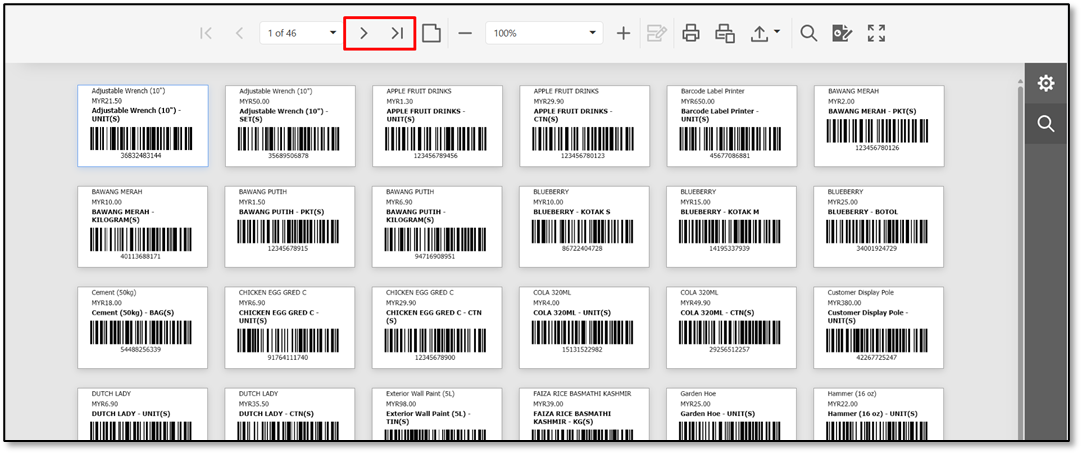Image resolution: width=1083 pixels, height=454 pixels.
Task: Open the search side panel
Action: (x=1046, y=124)
